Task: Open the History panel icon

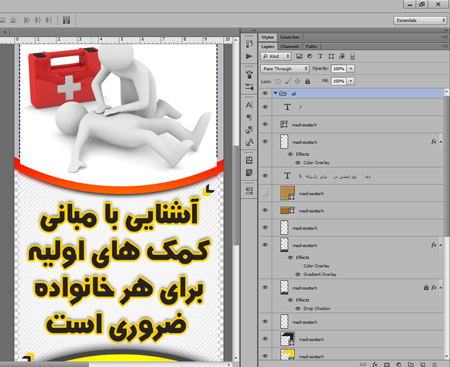Action: pos(249,44)
